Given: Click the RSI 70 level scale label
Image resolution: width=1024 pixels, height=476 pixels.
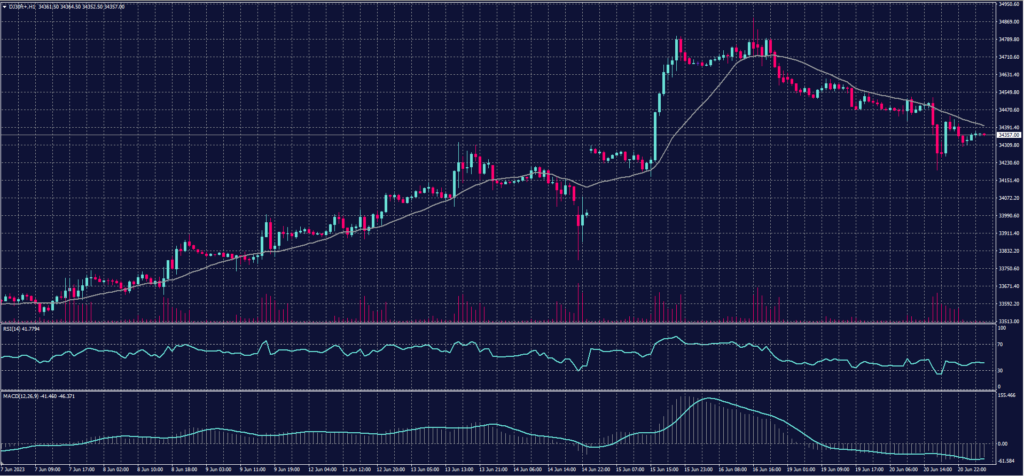Looking at the screenshot, I should pos(1000,344).
